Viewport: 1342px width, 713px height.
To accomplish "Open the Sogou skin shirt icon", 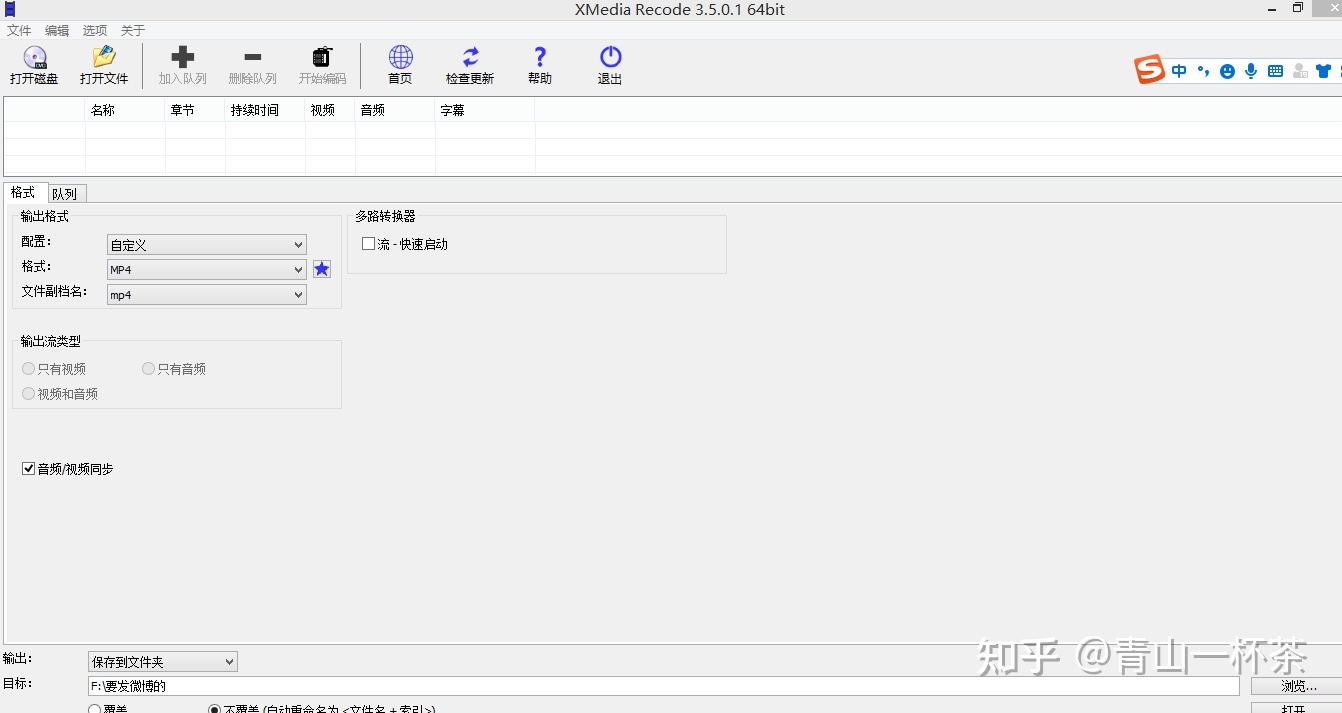I will 1324,71.
